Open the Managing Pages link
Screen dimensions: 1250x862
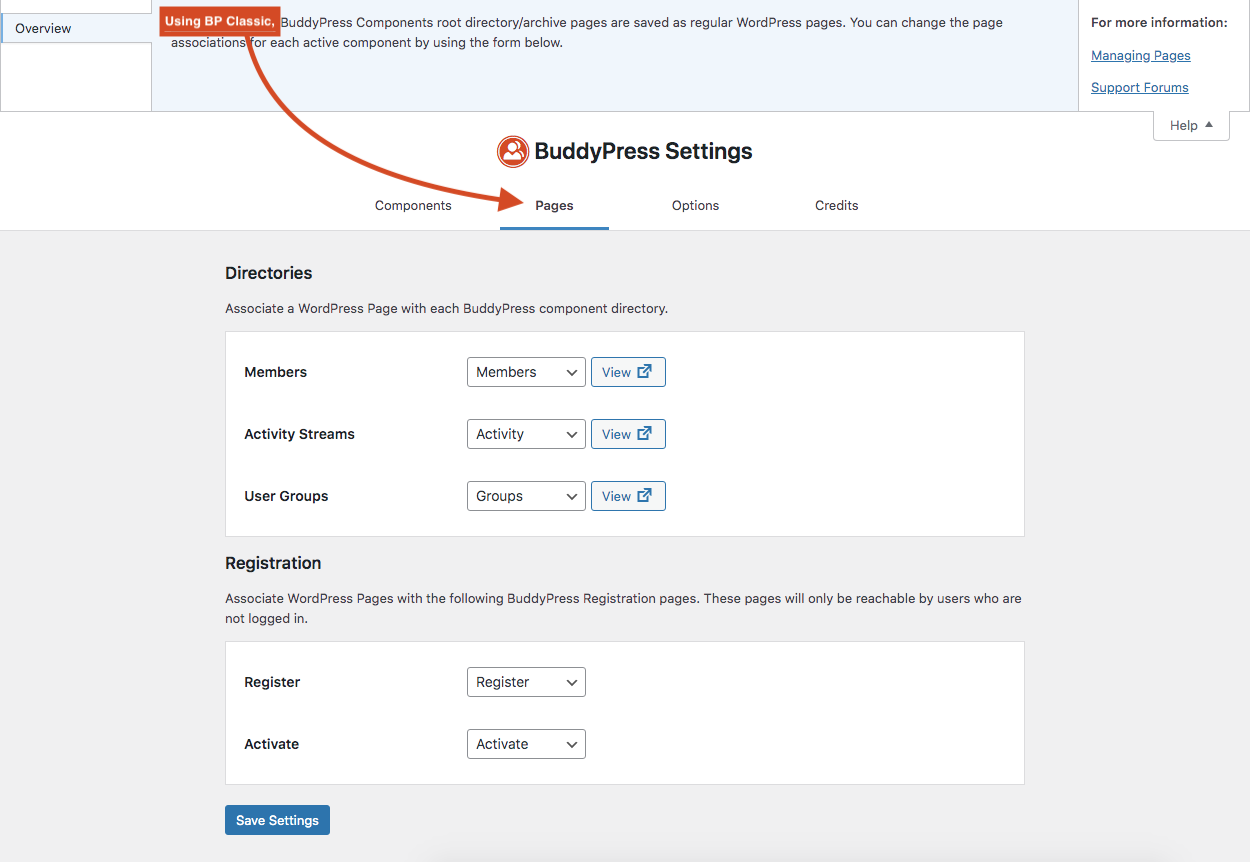pos(1140,56)
